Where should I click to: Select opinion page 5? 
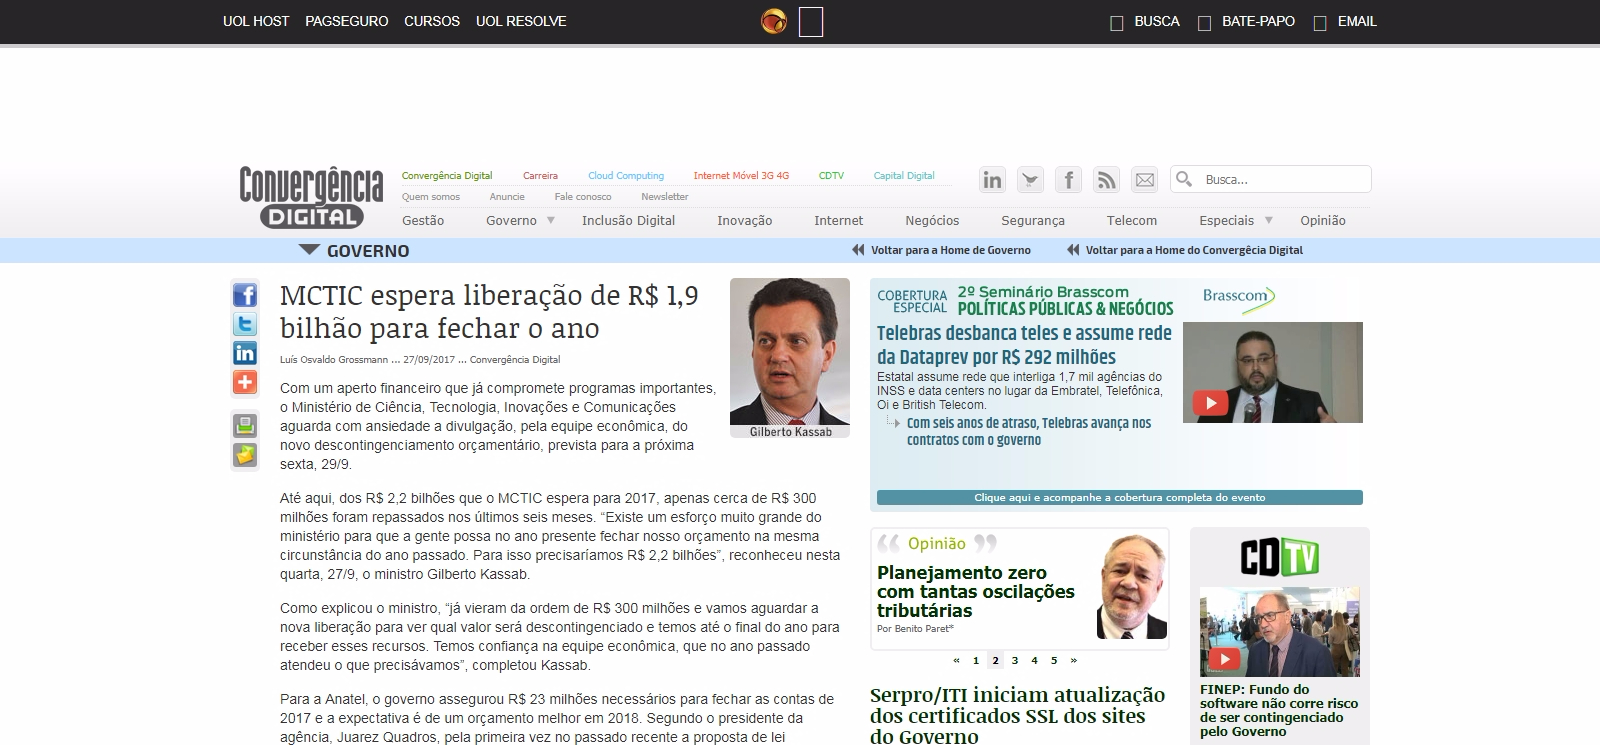click(1054, 660)
